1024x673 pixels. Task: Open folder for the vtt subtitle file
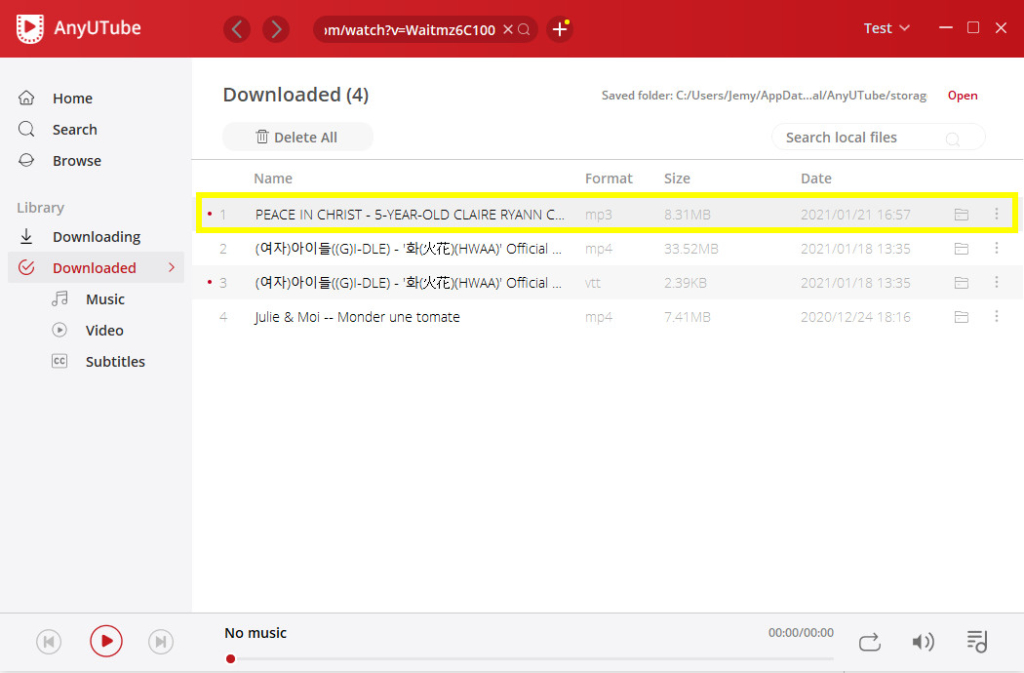961,283
